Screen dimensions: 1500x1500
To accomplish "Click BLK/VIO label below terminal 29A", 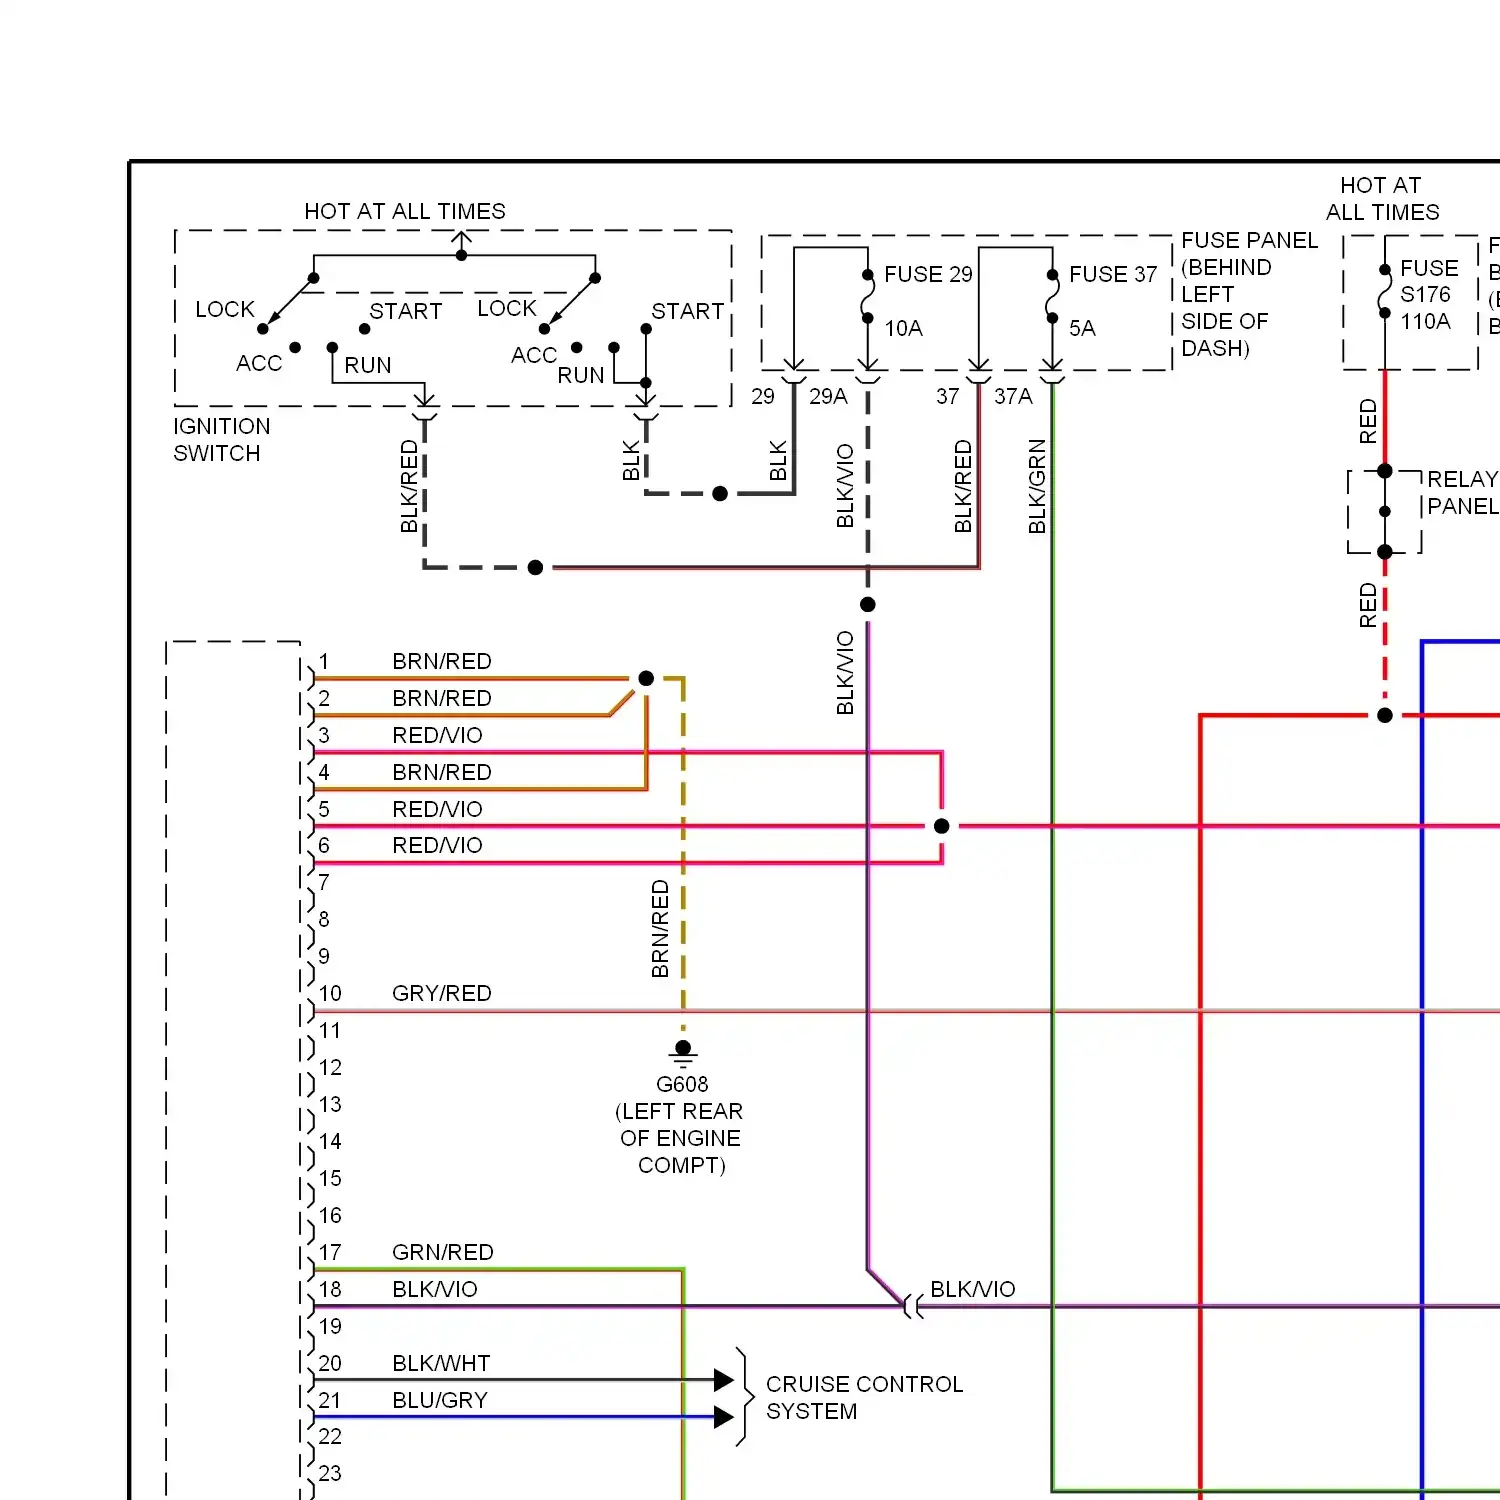I will (x=845, y=486).
